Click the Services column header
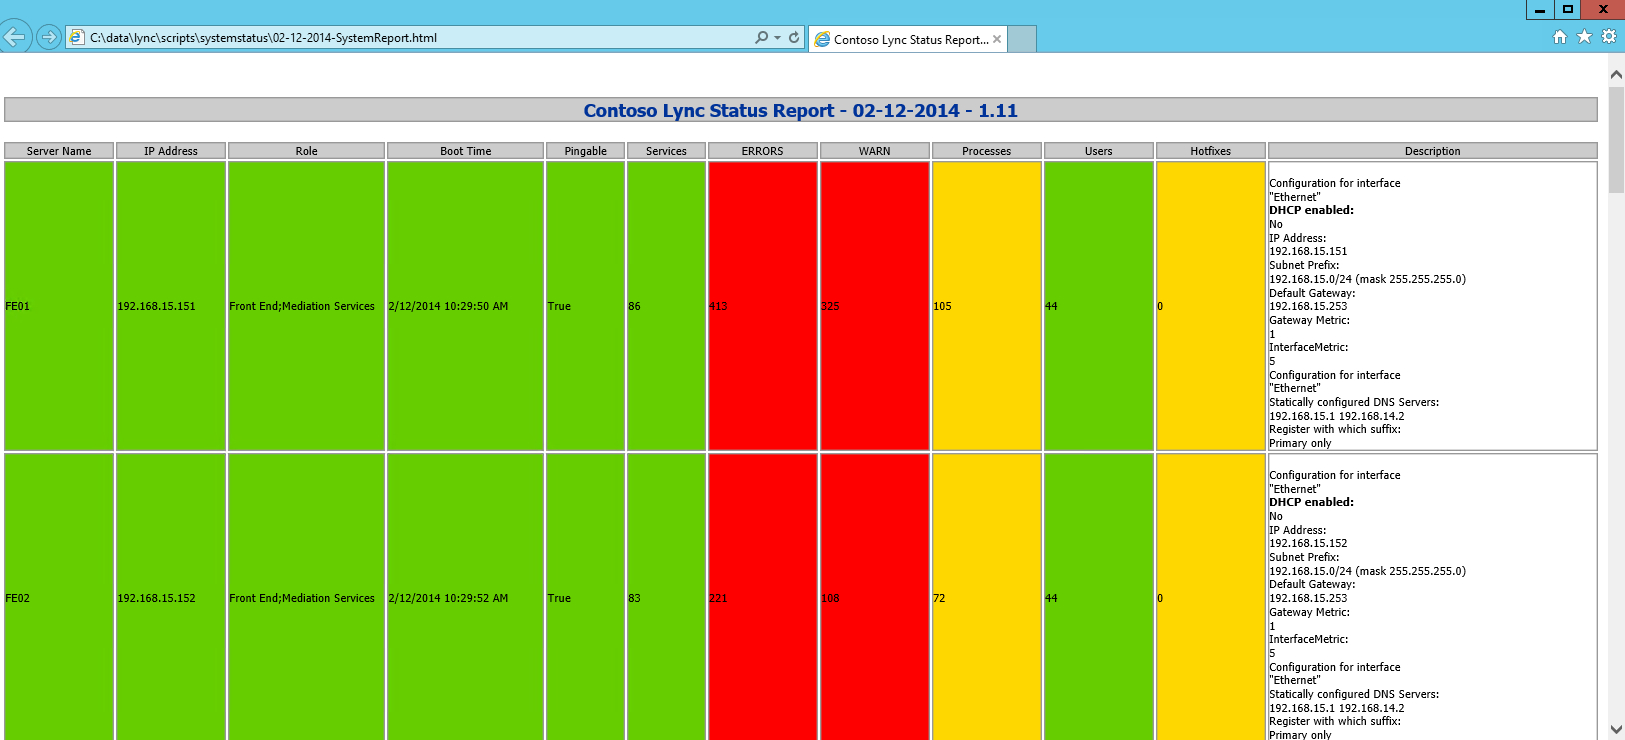 point(666,151)
